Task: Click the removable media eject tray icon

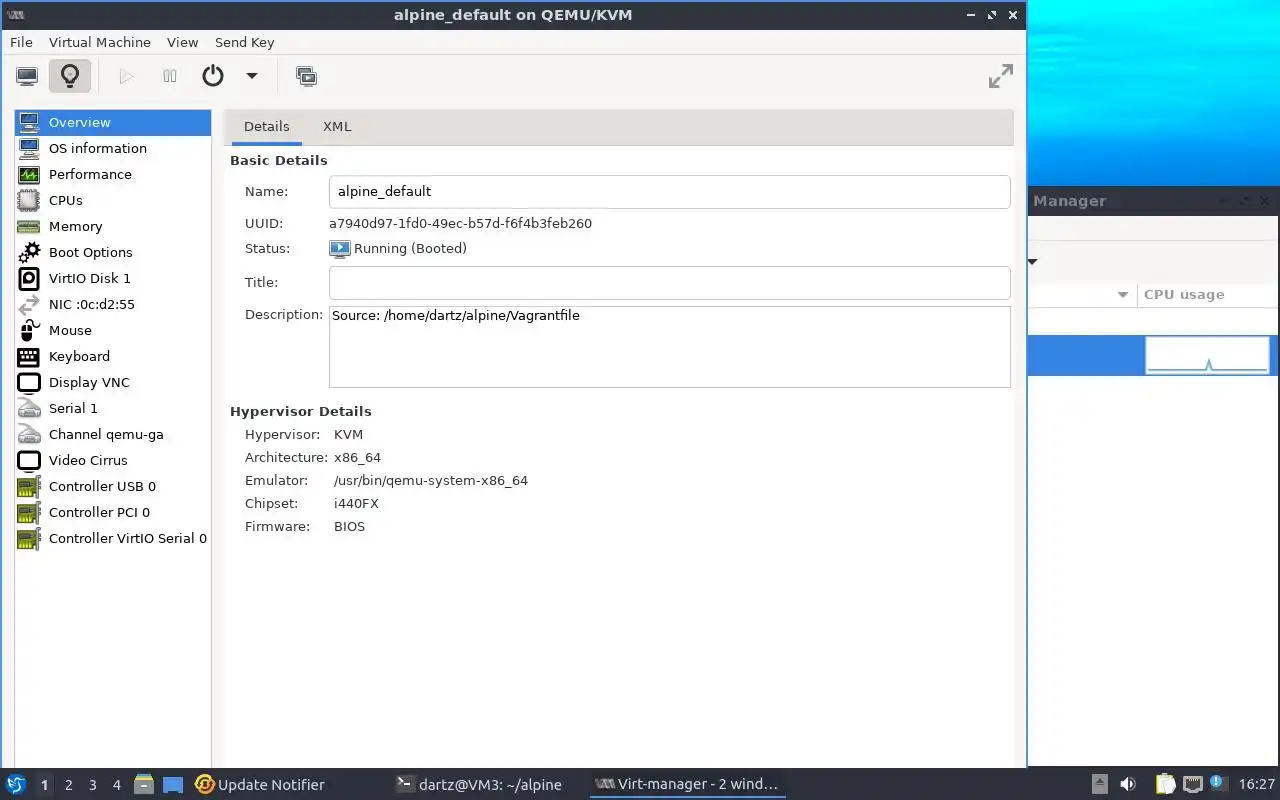Action: (x=1099, y=784)
